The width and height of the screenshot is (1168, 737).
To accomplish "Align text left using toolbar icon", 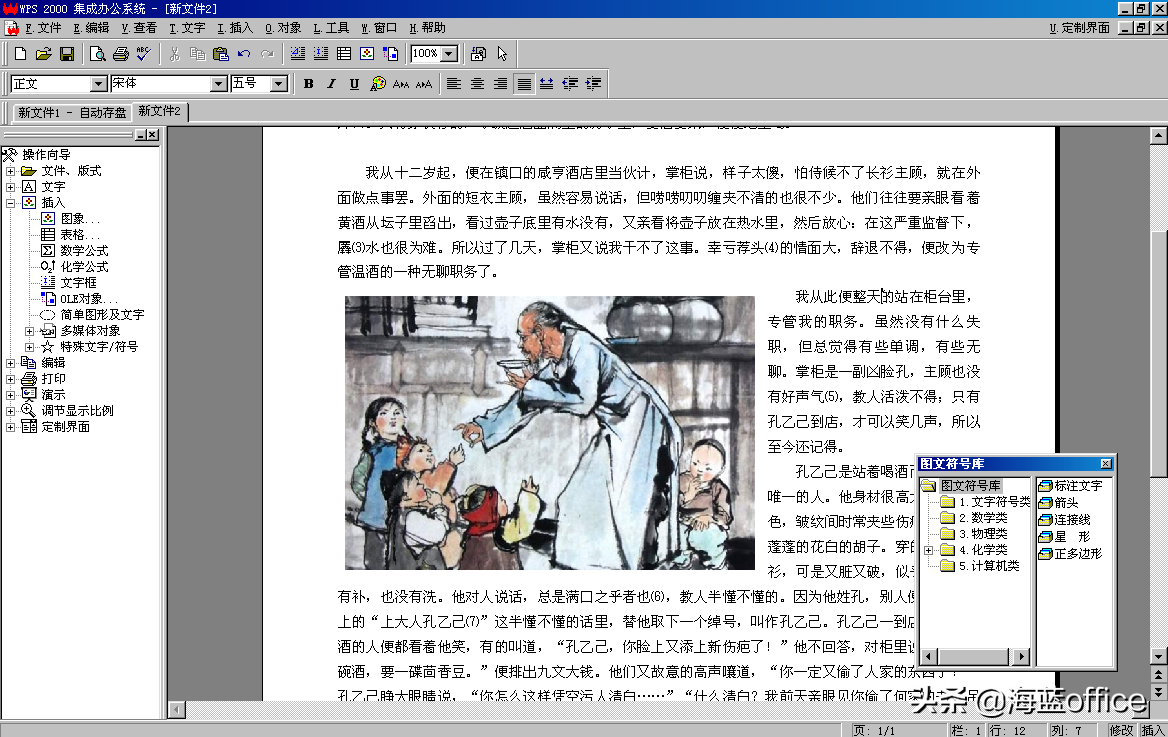I will pos(454,83).
